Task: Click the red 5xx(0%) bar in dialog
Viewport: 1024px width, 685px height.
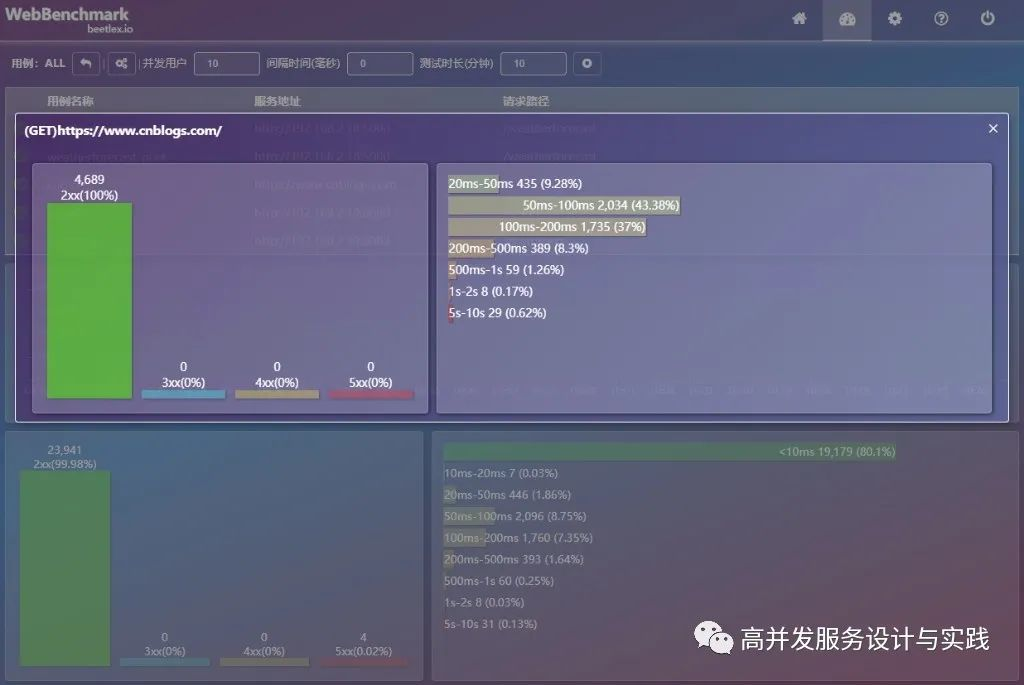Action: (371, 394)
